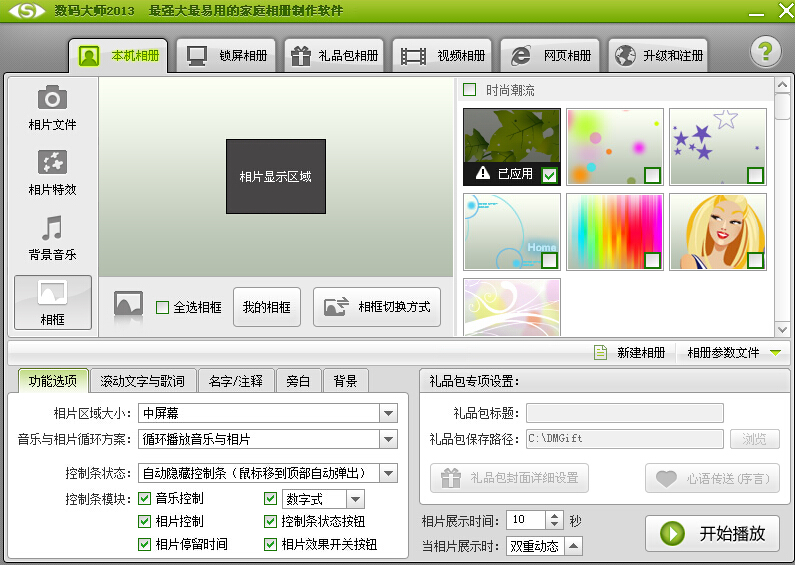
Task: Click the 新建相册 new album icon
Action: click(601, 353)
